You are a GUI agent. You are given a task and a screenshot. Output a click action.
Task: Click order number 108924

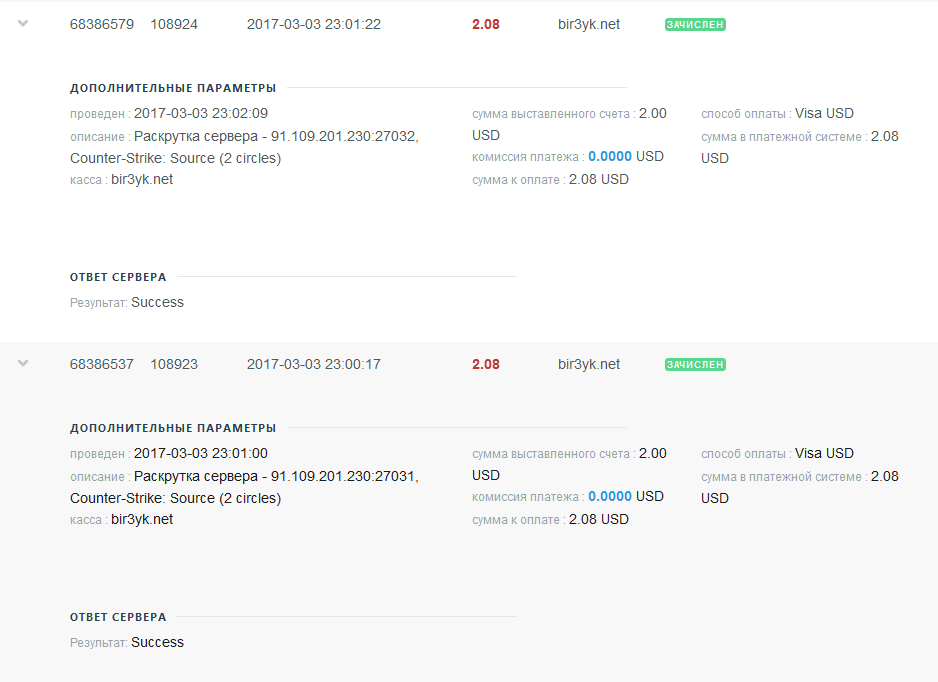click(x=174, y=24)
